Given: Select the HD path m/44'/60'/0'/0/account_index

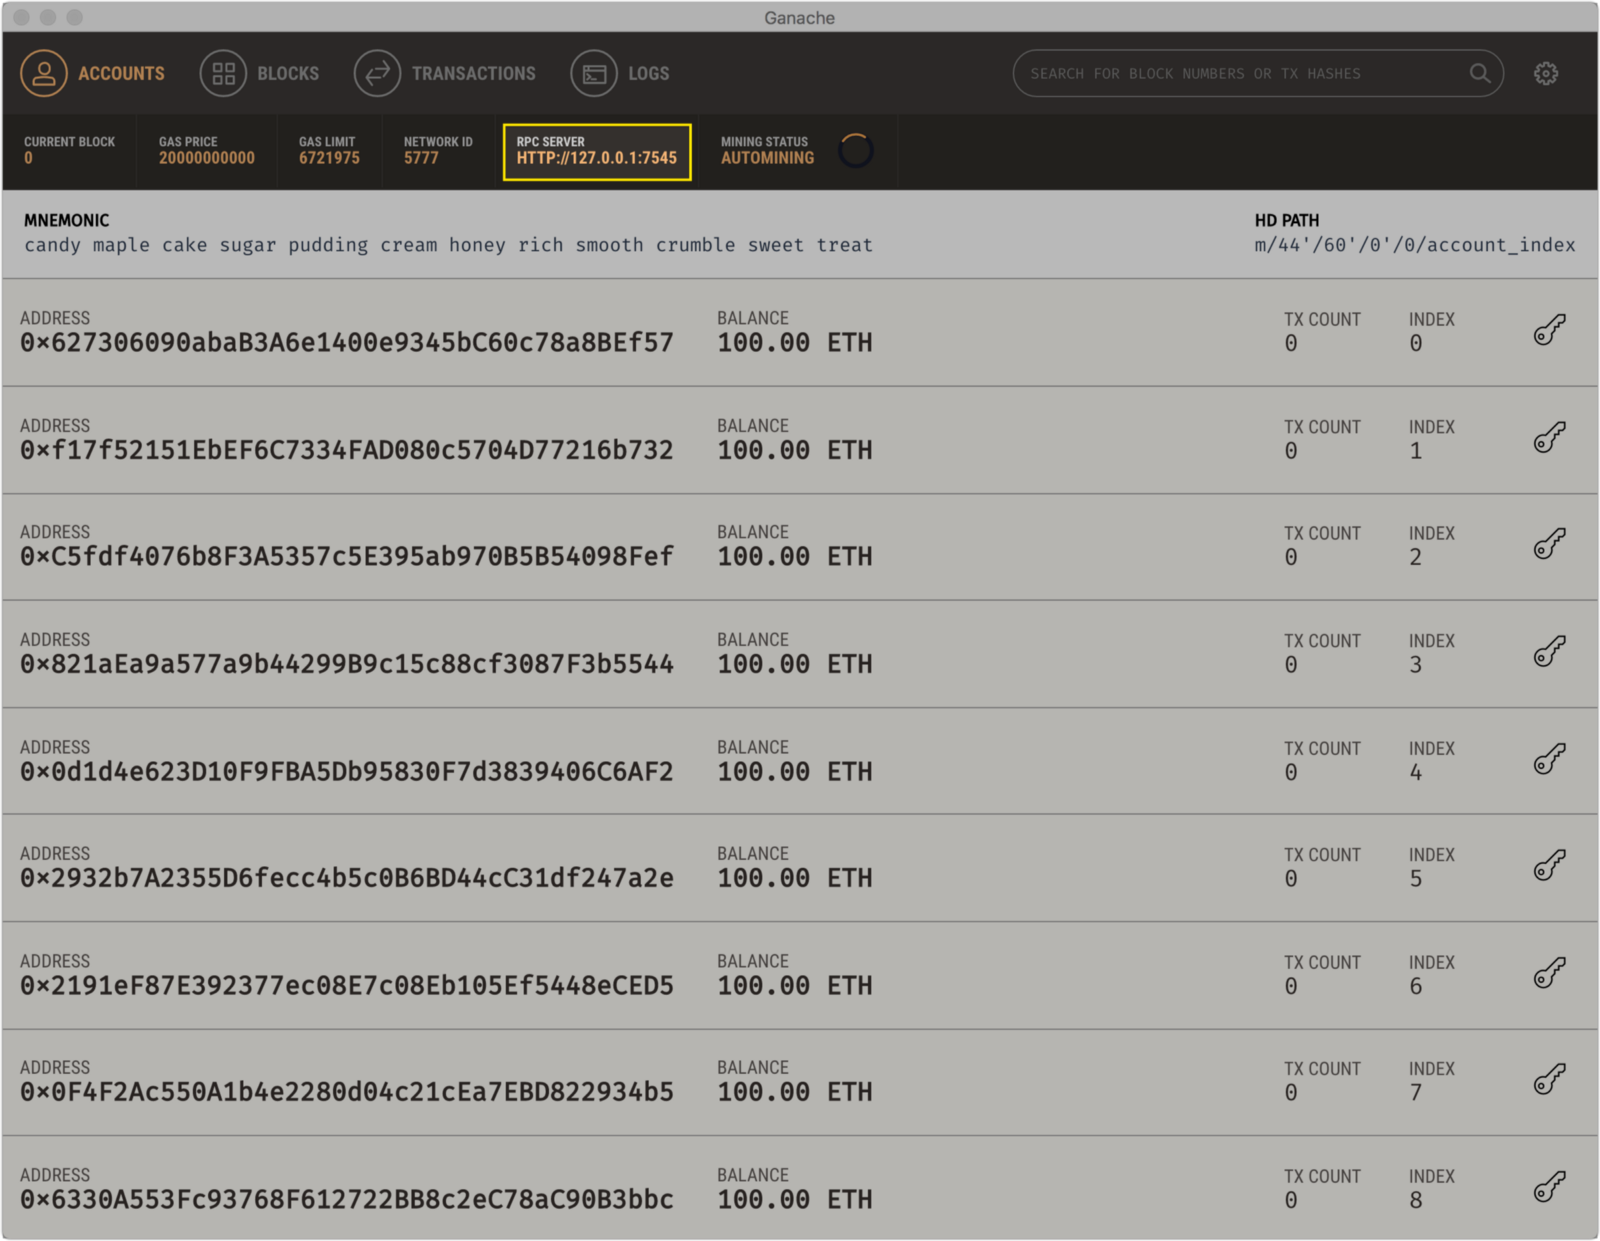Looking at the screenshot, I should tap(1415, 245).
